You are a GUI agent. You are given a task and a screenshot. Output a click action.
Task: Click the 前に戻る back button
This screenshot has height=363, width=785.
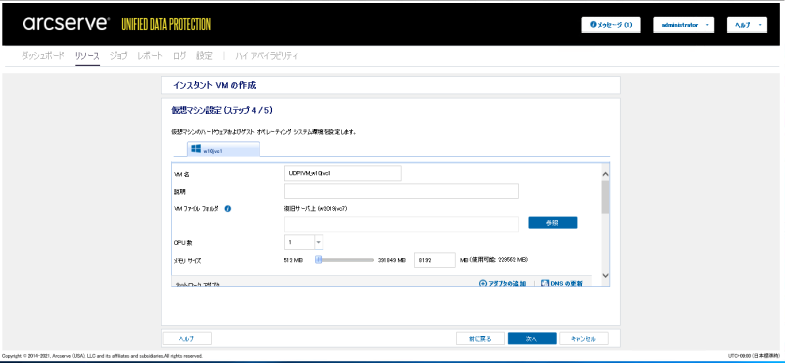pos(480,338)
